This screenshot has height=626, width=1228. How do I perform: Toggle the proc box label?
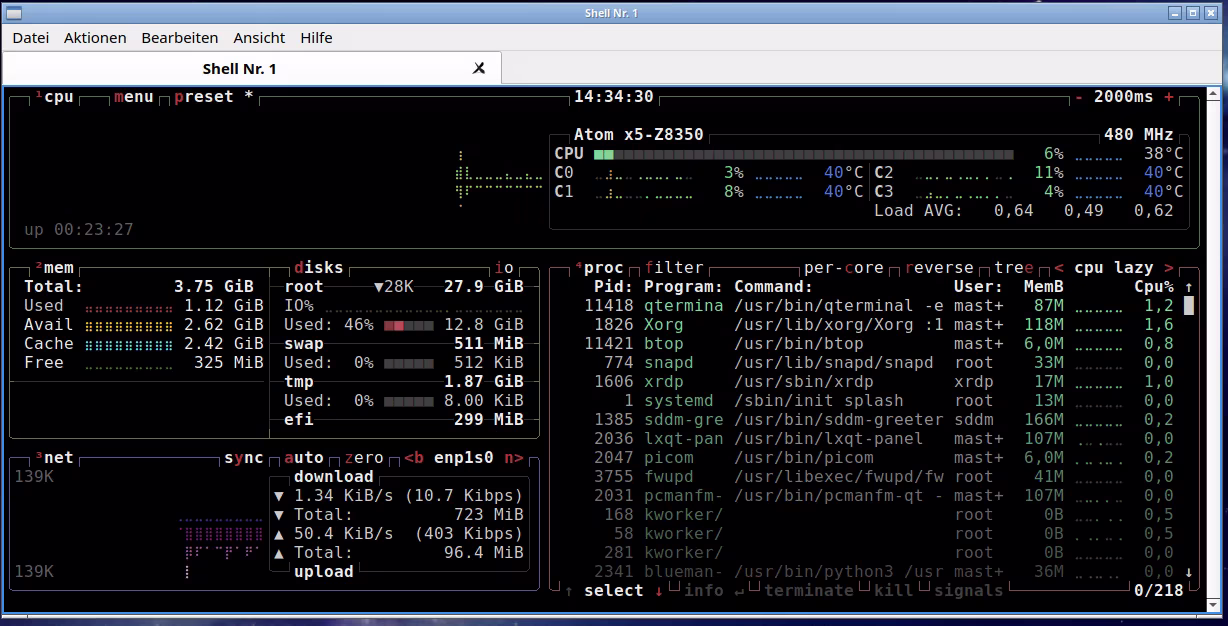pyautogui.click(x=599, y=268)
